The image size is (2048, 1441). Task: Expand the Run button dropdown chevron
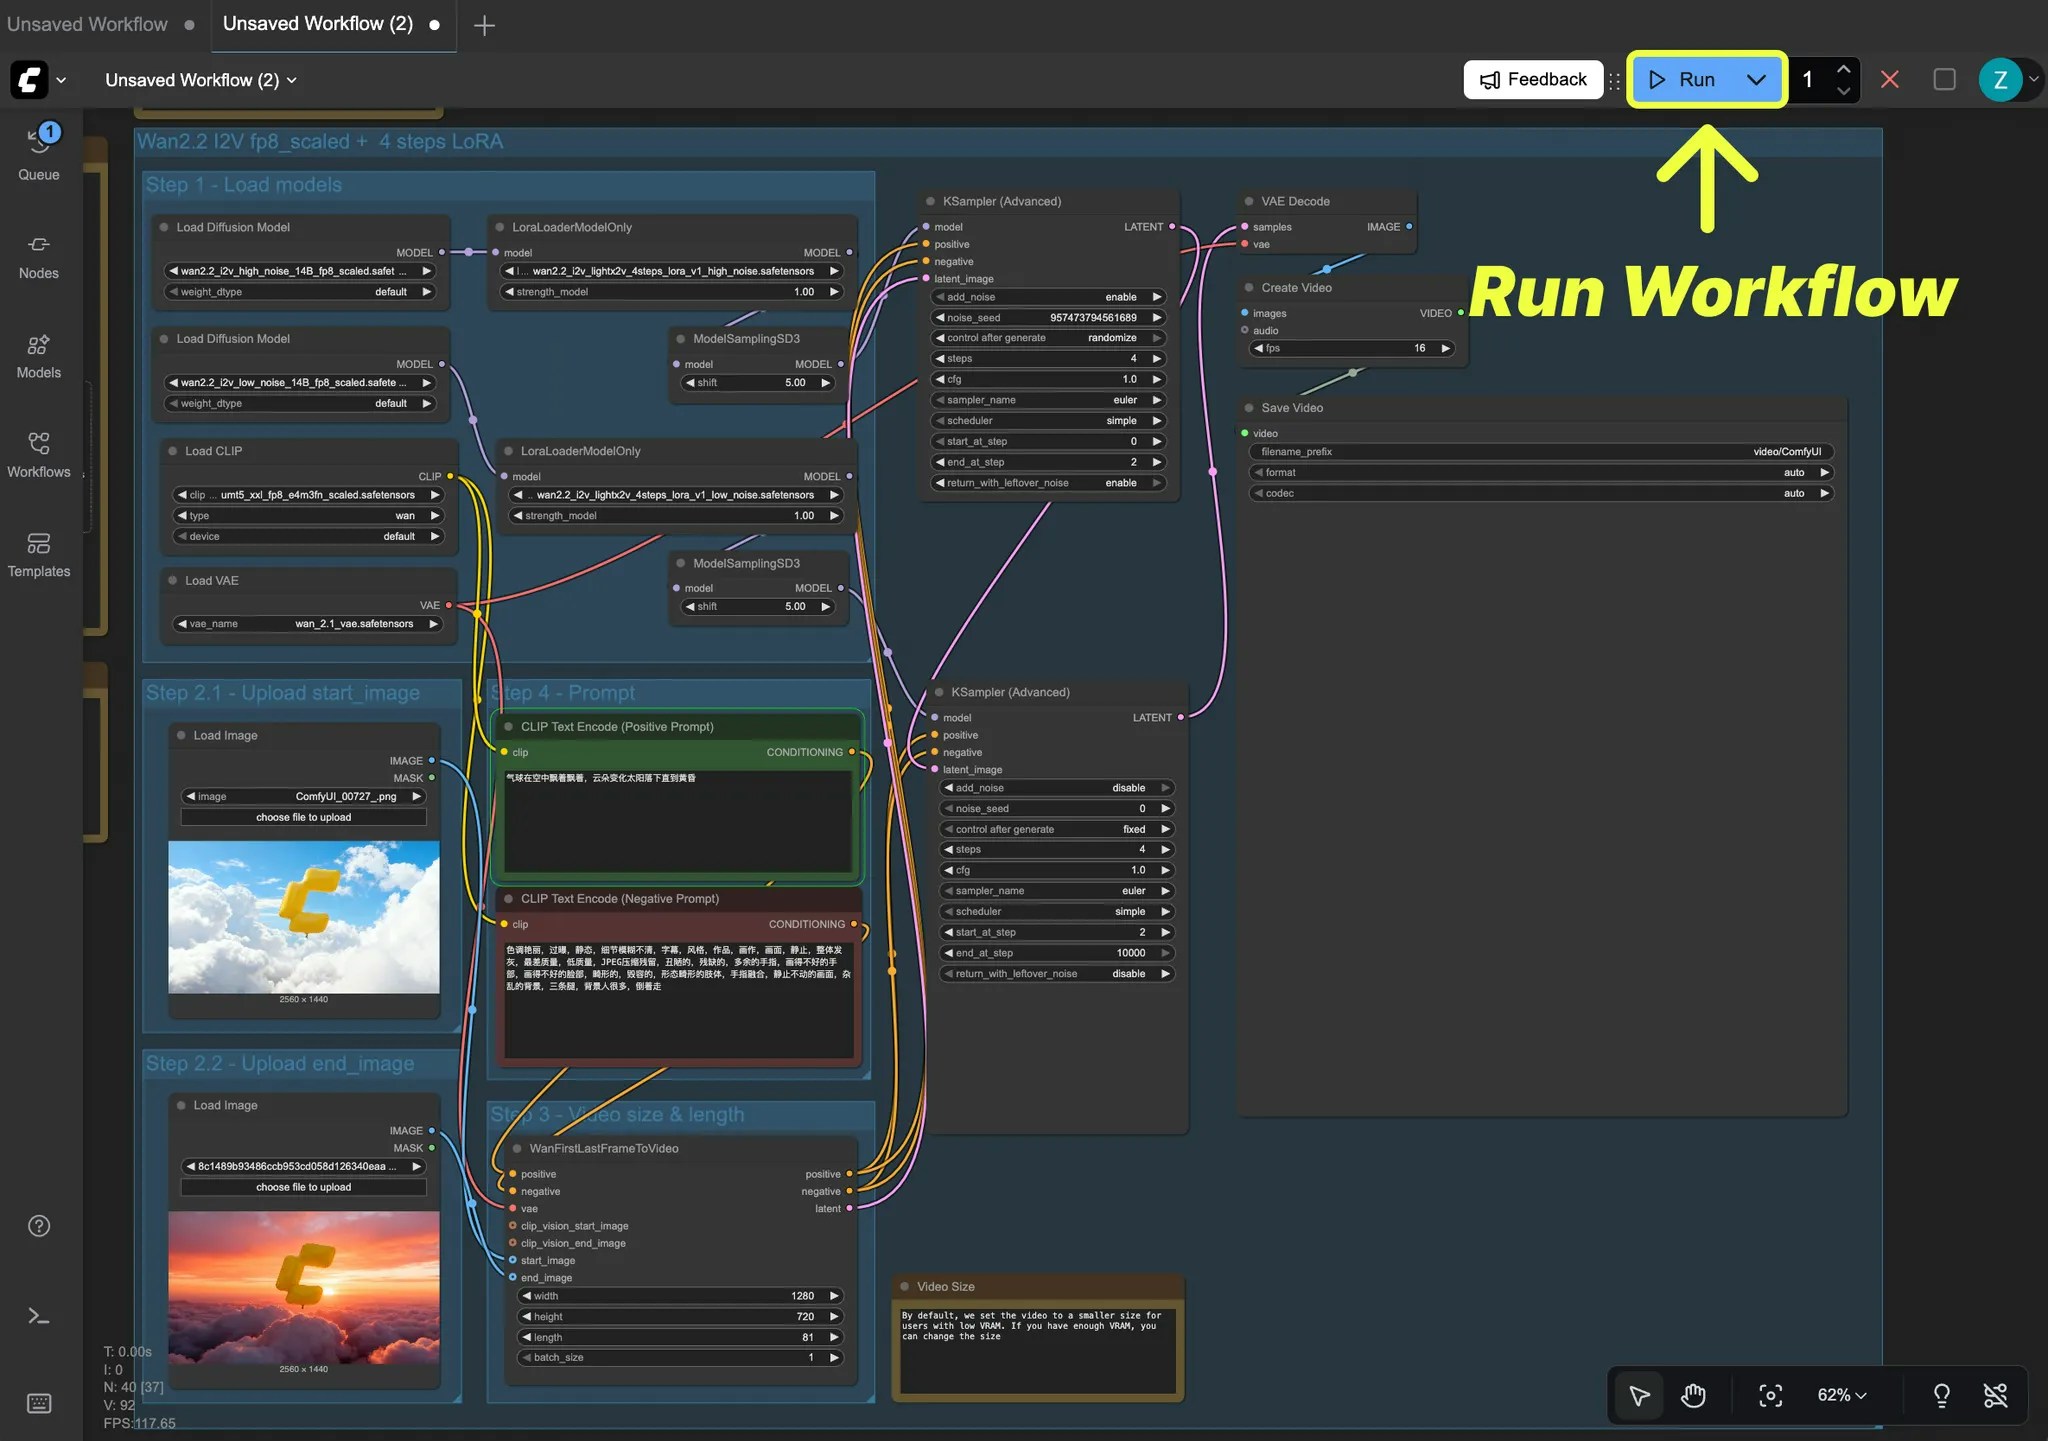[x=1755, y=79]
